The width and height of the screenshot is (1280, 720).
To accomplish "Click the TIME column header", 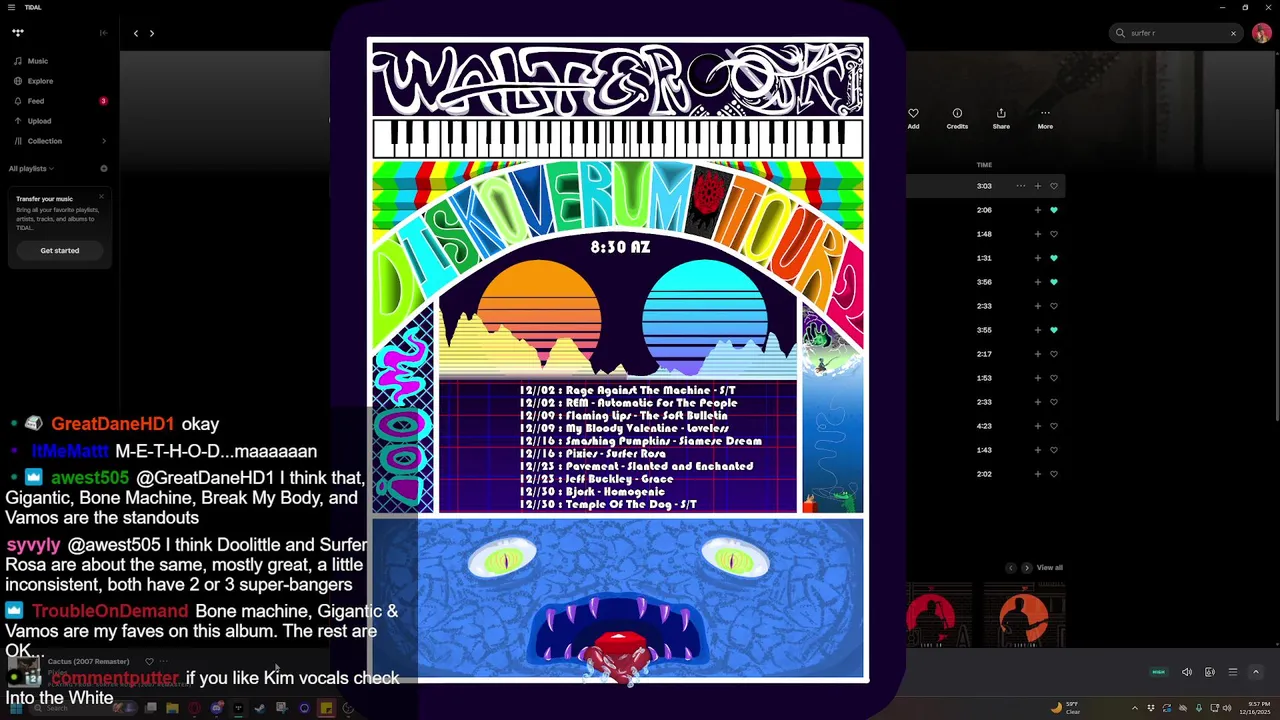I will point(984,165).
